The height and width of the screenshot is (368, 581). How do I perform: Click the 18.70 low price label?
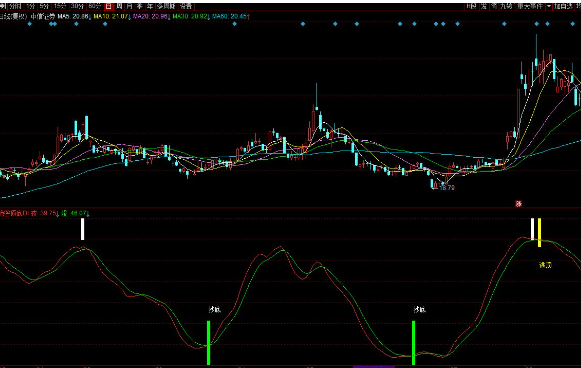tap(447, 188)
